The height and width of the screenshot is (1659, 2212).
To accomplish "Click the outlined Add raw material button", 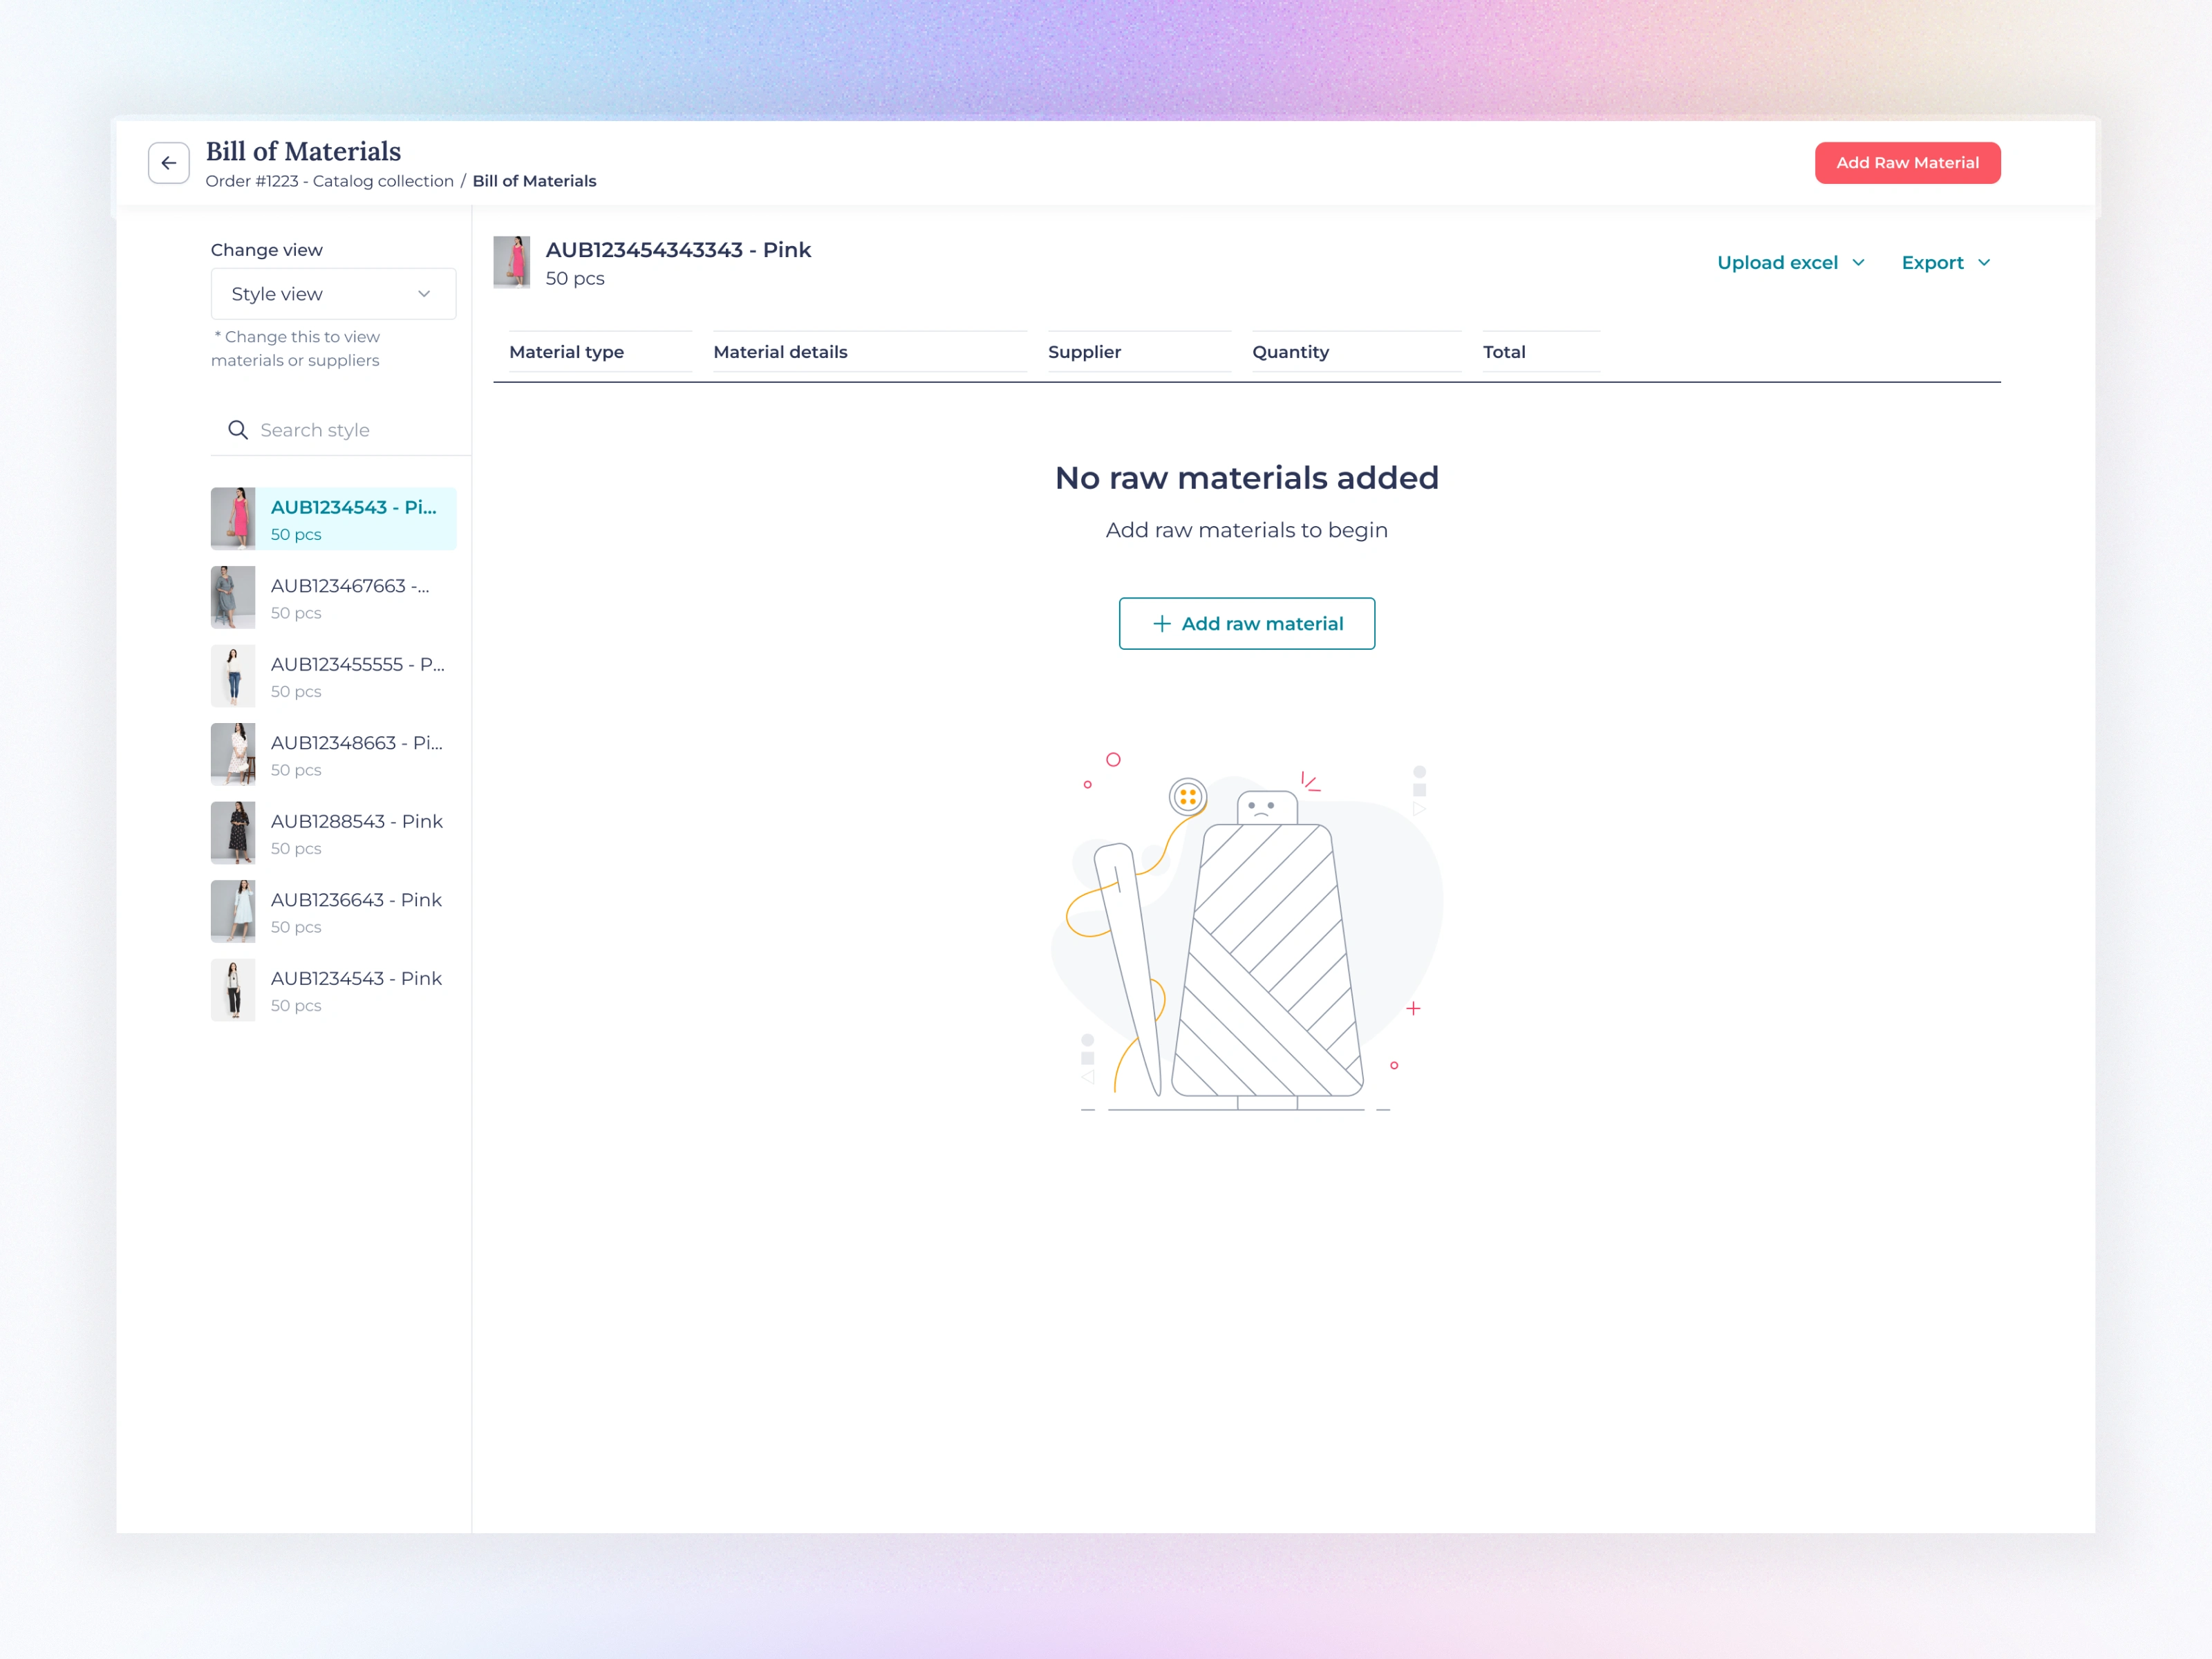I will (x=1246, y=624).
